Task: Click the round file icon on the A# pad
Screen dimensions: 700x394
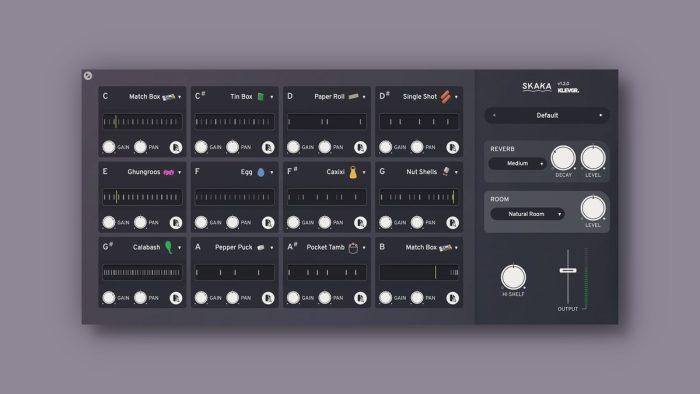Action: click(360, 298)
